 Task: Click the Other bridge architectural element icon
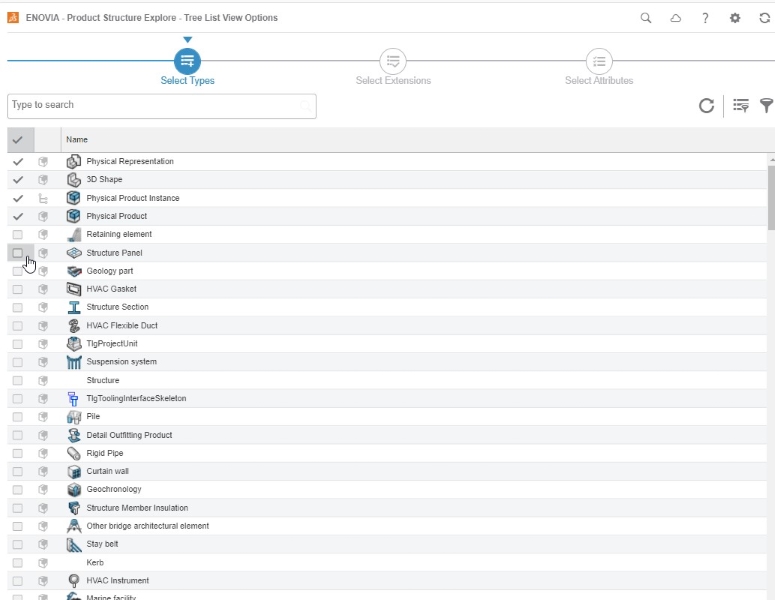coord(74,526)
